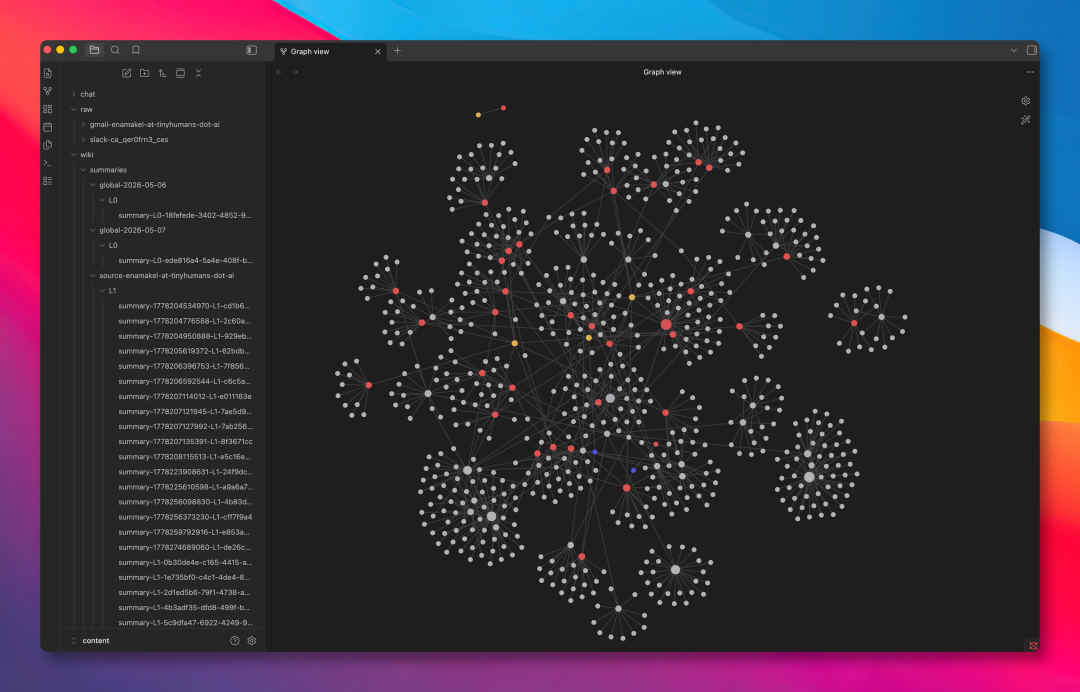Open summary-1778204950888-L1-929eb note

tap(185, 336)
